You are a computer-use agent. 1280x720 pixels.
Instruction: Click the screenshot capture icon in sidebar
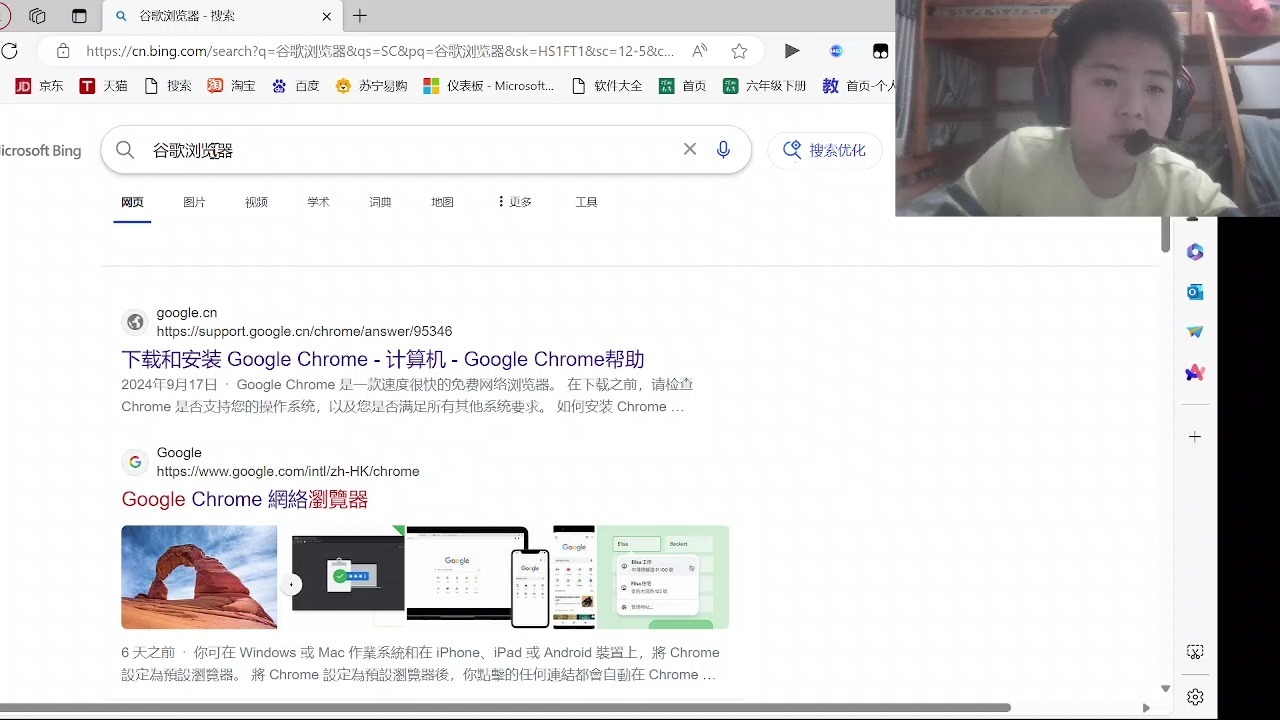[1195, 652]
